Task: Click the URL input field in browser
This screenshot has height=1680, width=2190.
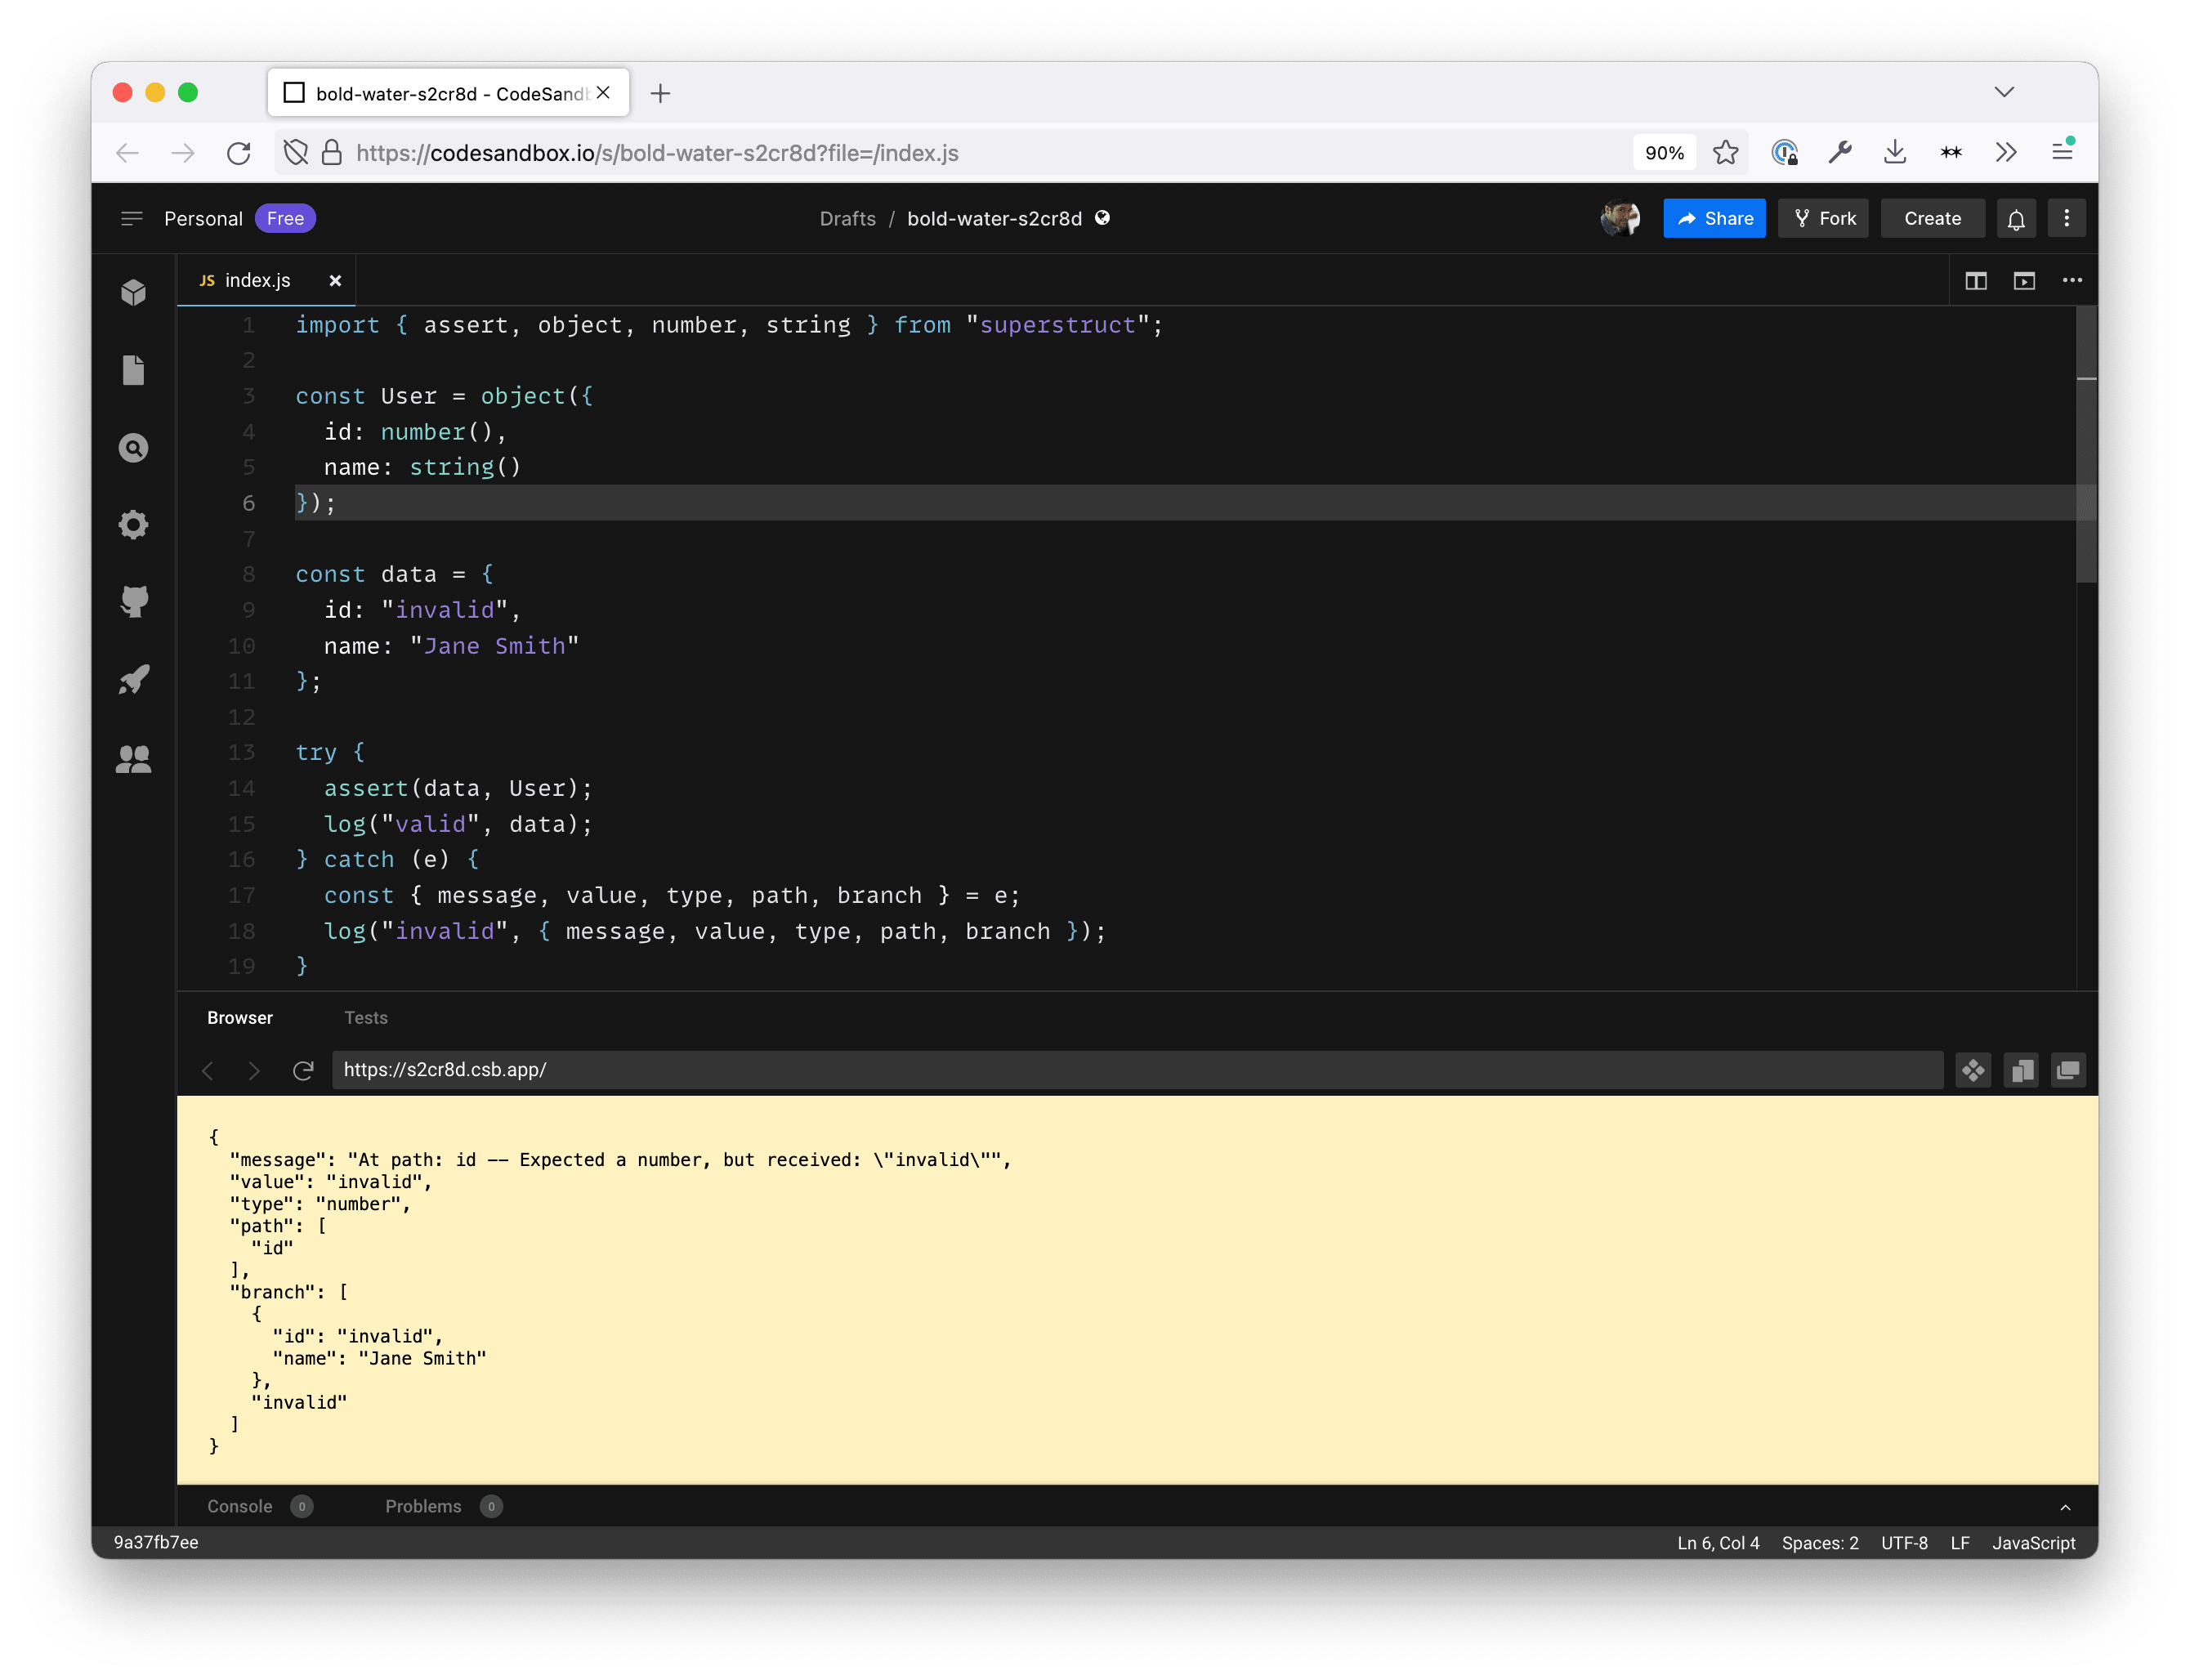Action: coord(1137,1070)
